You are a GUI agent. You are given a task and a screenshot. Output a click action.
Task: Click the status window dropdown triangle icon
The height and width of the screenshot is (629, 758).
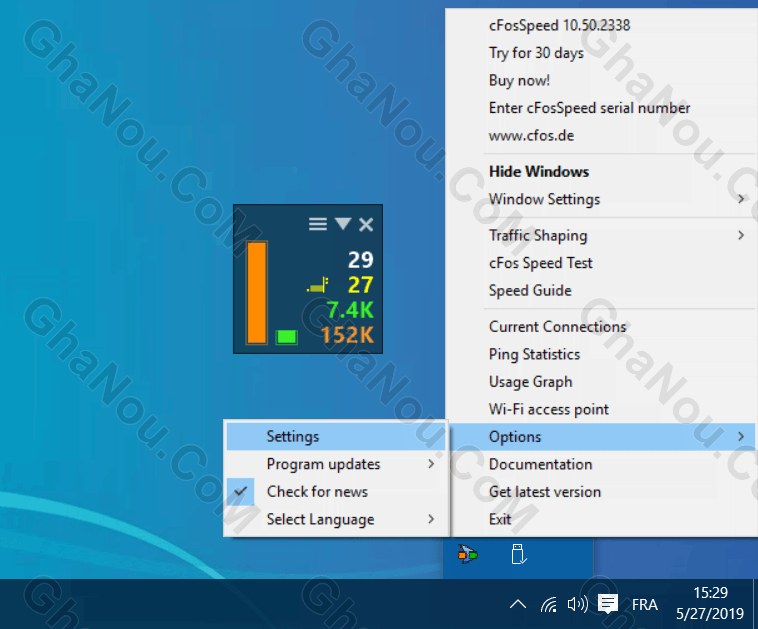click(x=343, y=223)
